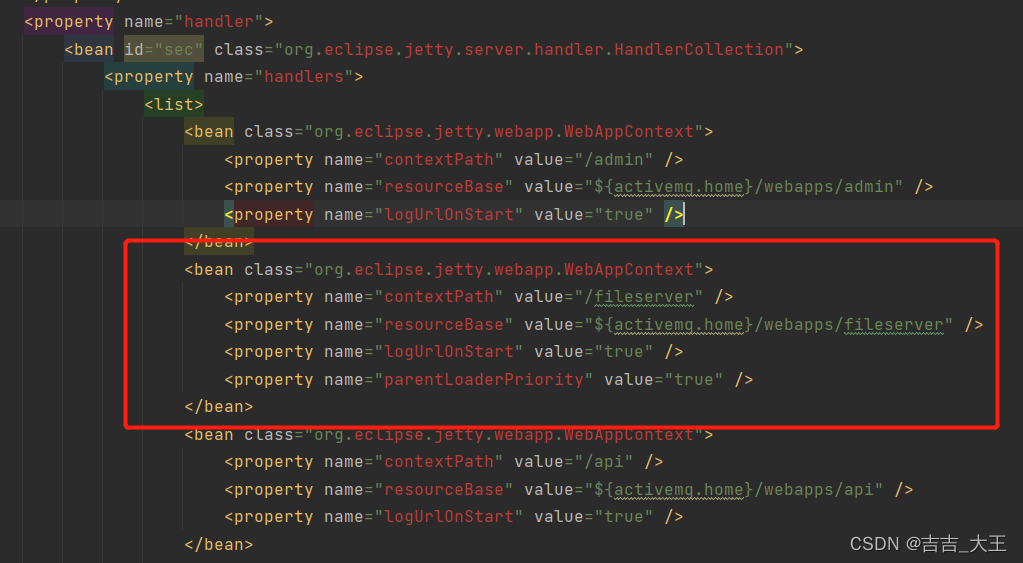Click the <list> tag
Screen dimensions: 1023x563
click(174, 104)
